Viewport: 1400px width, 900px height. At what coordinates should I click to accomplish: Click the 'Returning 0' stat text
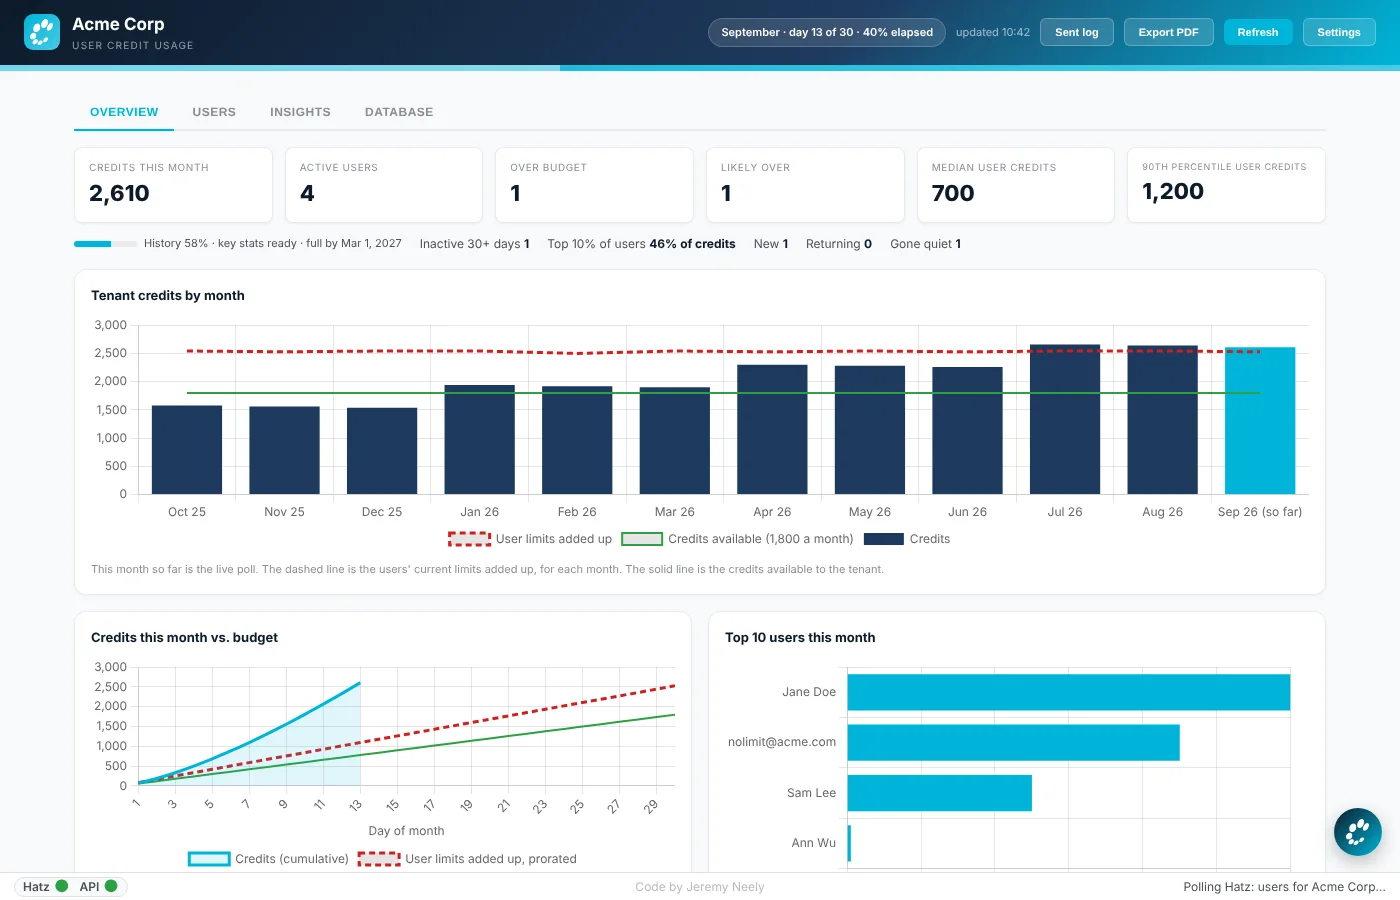pyautogui.click(x=839, y=244)
